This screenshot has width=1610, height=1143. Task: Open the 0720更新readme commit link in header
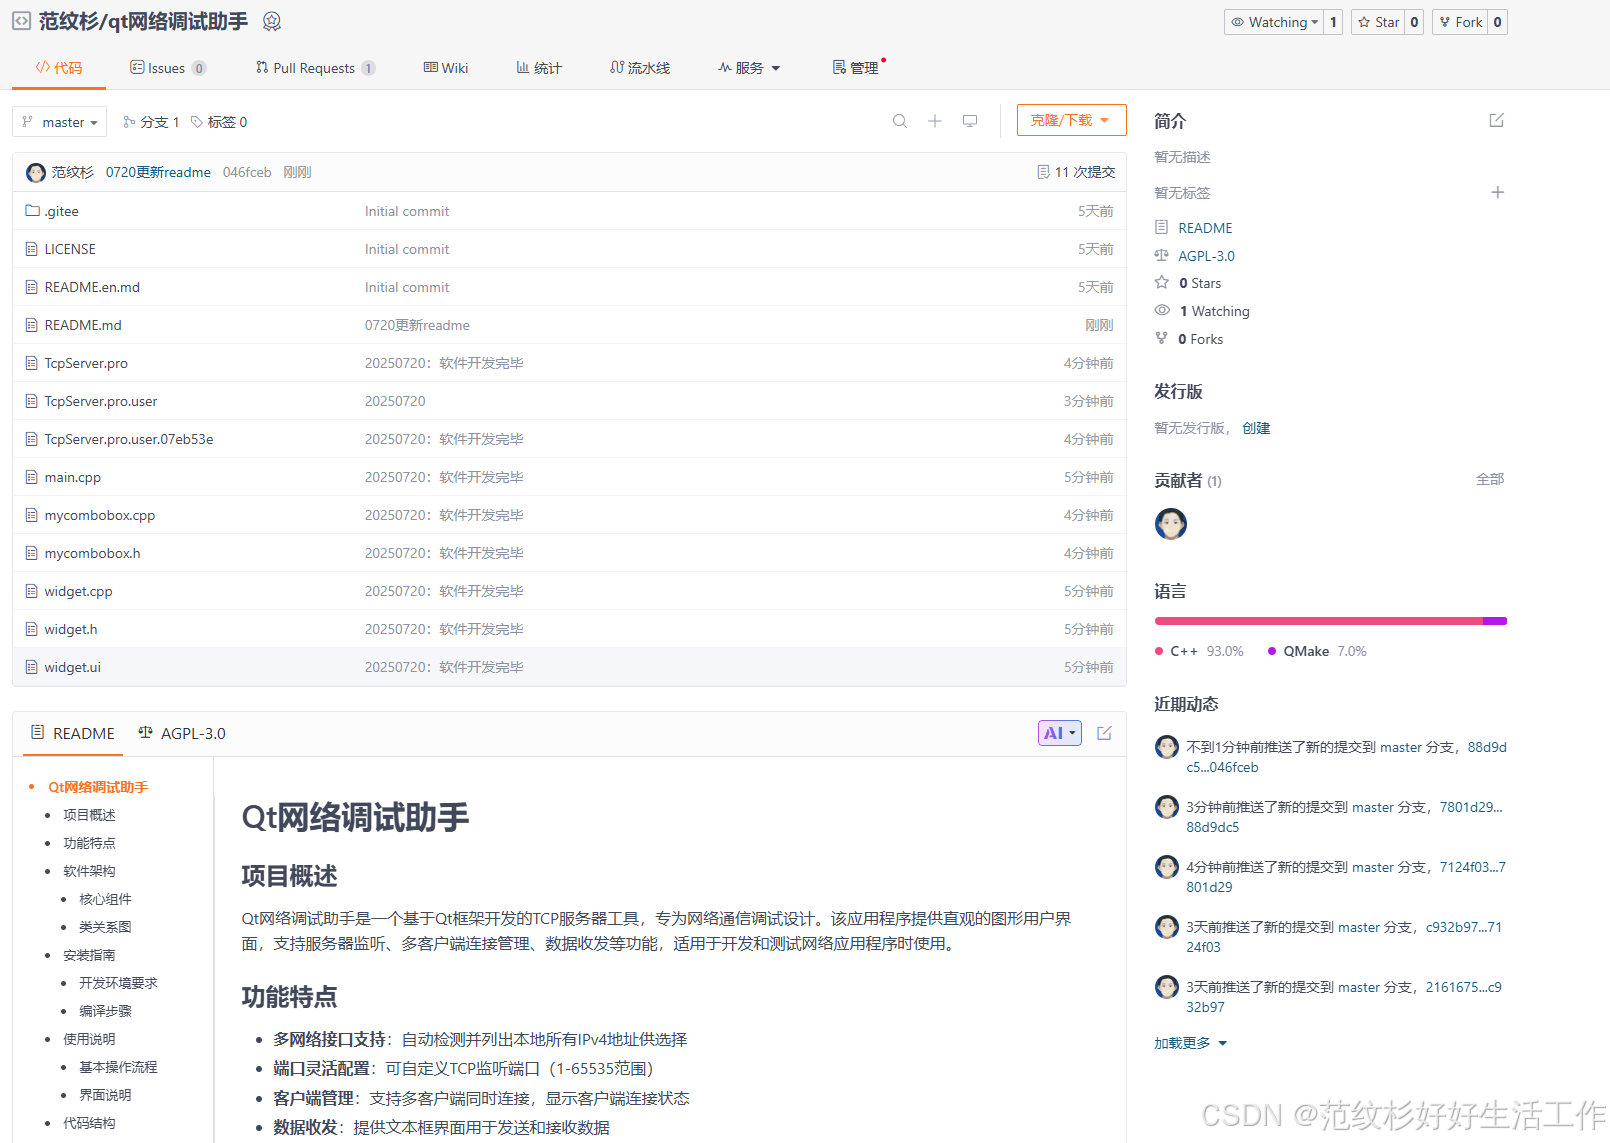tap(158, 172)
